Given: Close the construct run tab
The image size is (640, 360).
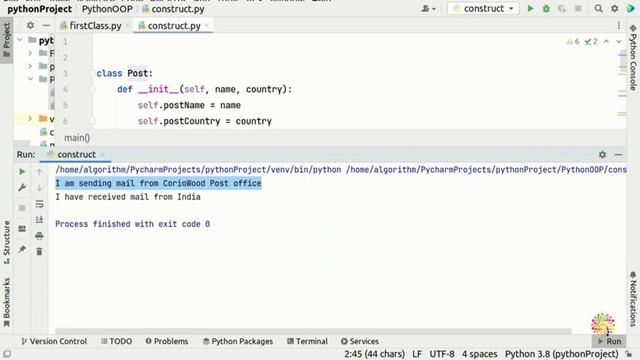Looking at the screenshot, I should pos(103,155).
